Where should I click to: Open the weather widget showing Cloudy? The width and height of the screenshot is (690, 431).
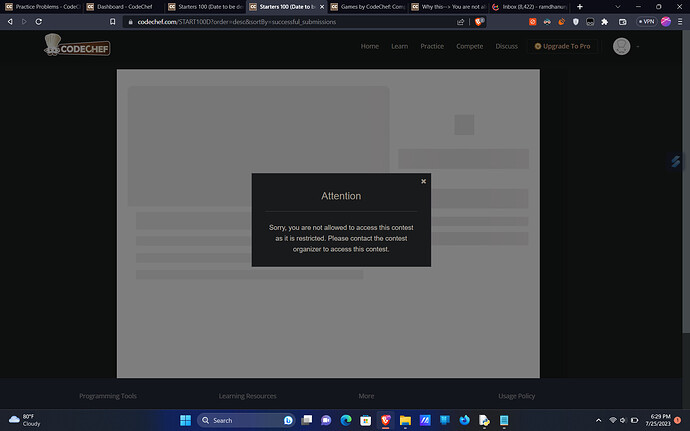(25, 420)
